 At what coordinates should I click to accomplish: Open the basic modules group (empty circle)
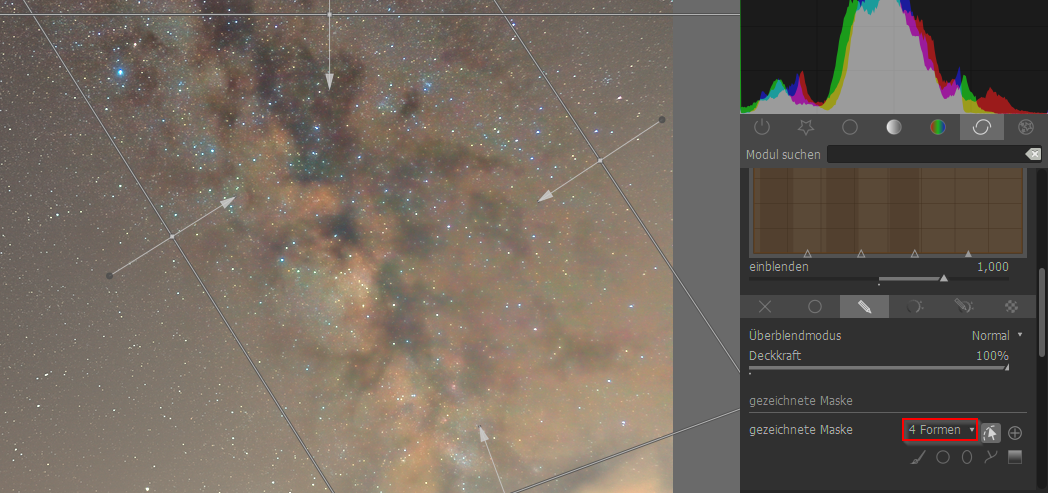(849, 127)
